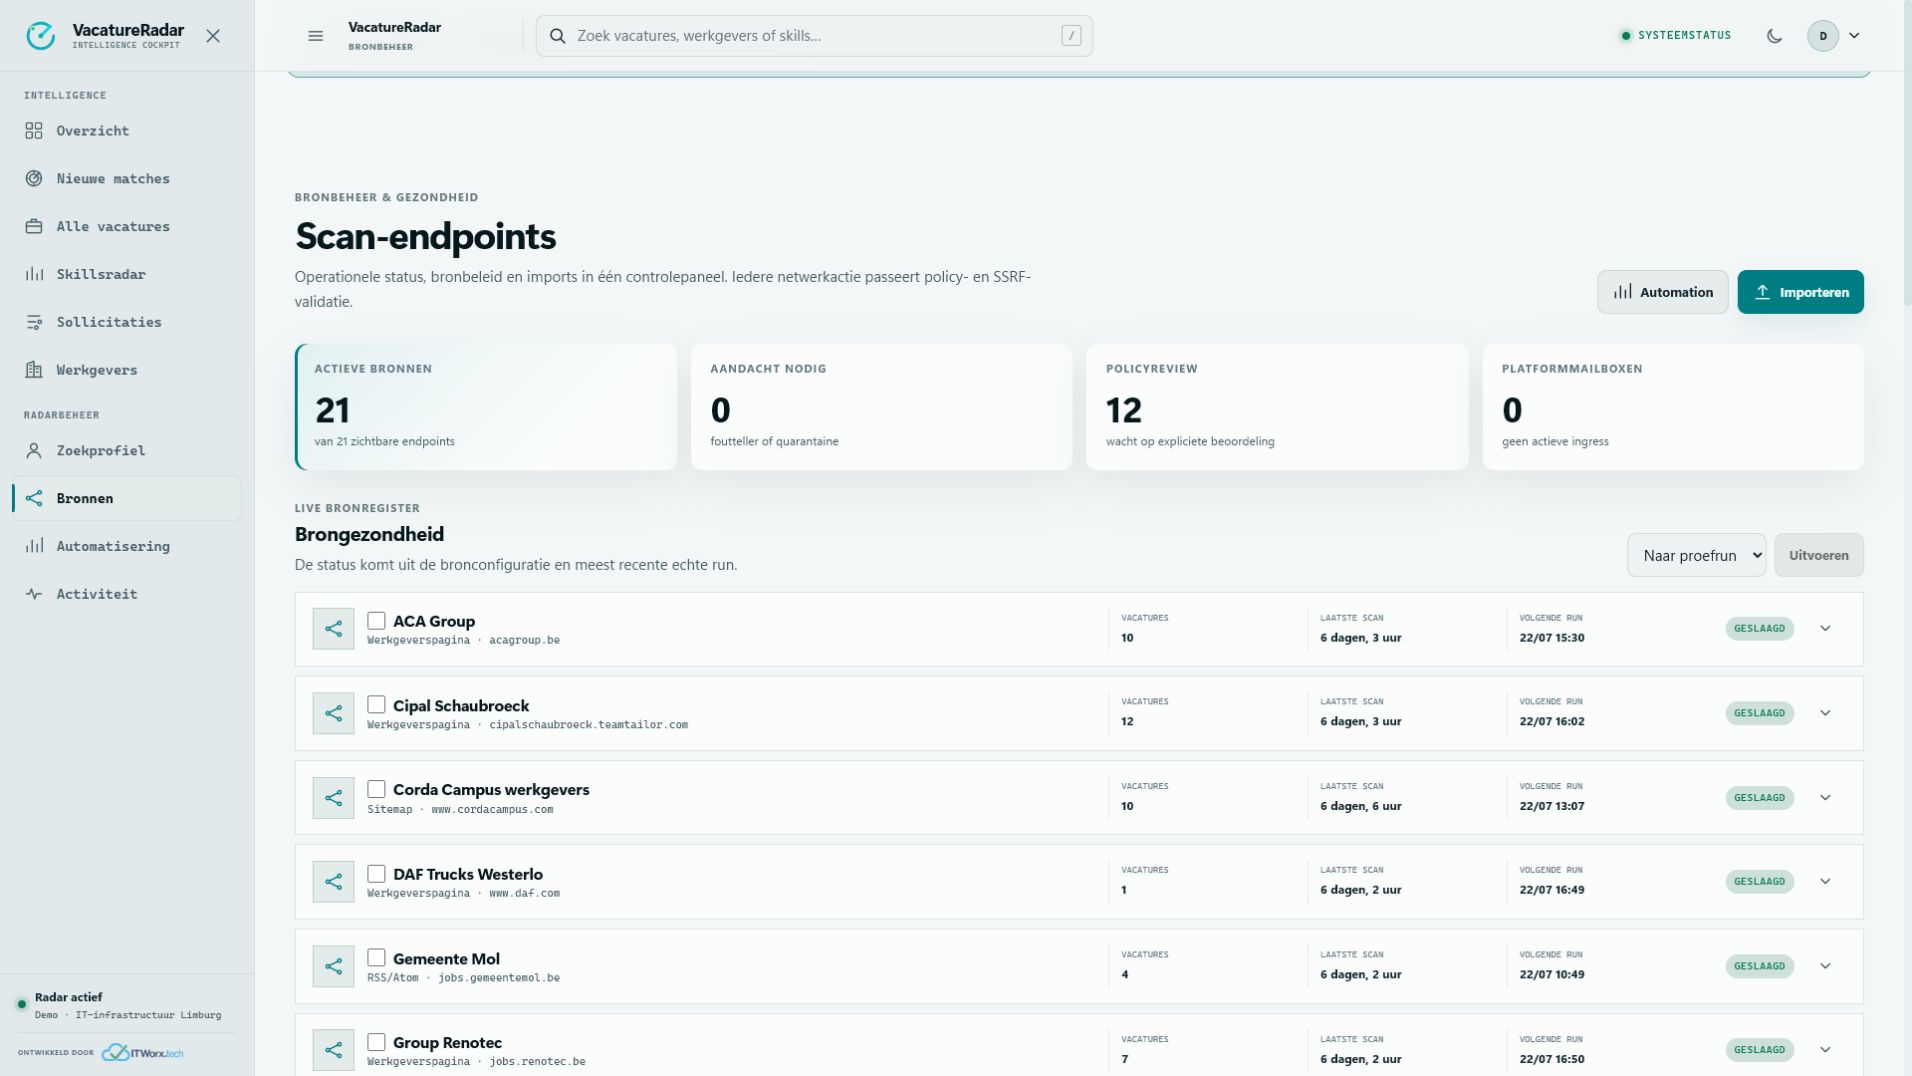Image resolution: width=1912 pixels, height=1076 pixels.
Task: Toggle the hamburger menu icon
Action: tap(316, 36)
